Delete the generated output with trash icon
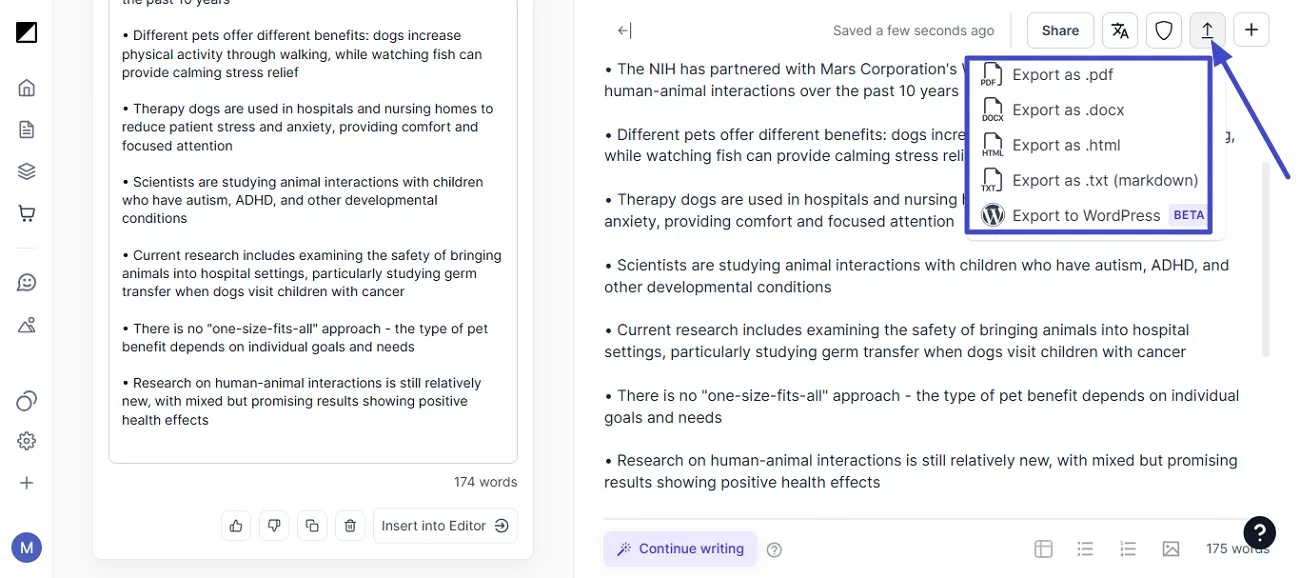This screenshot has height=578, width=1300. (x=350, y=525)
